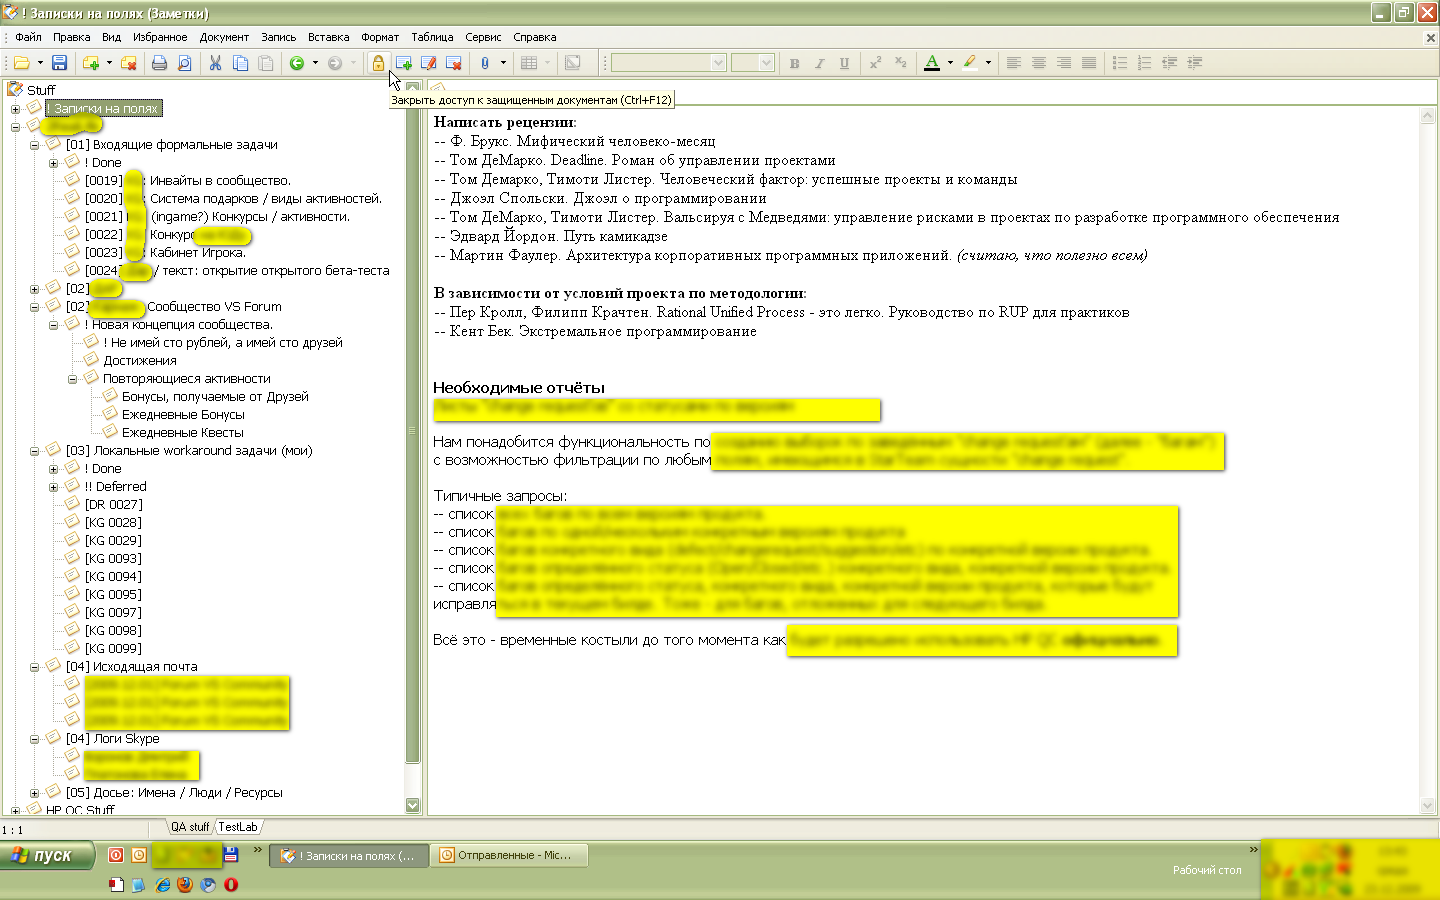Toggle bold formatting
Viewport: 1440px width, 900px height.
tap(794, 63)
